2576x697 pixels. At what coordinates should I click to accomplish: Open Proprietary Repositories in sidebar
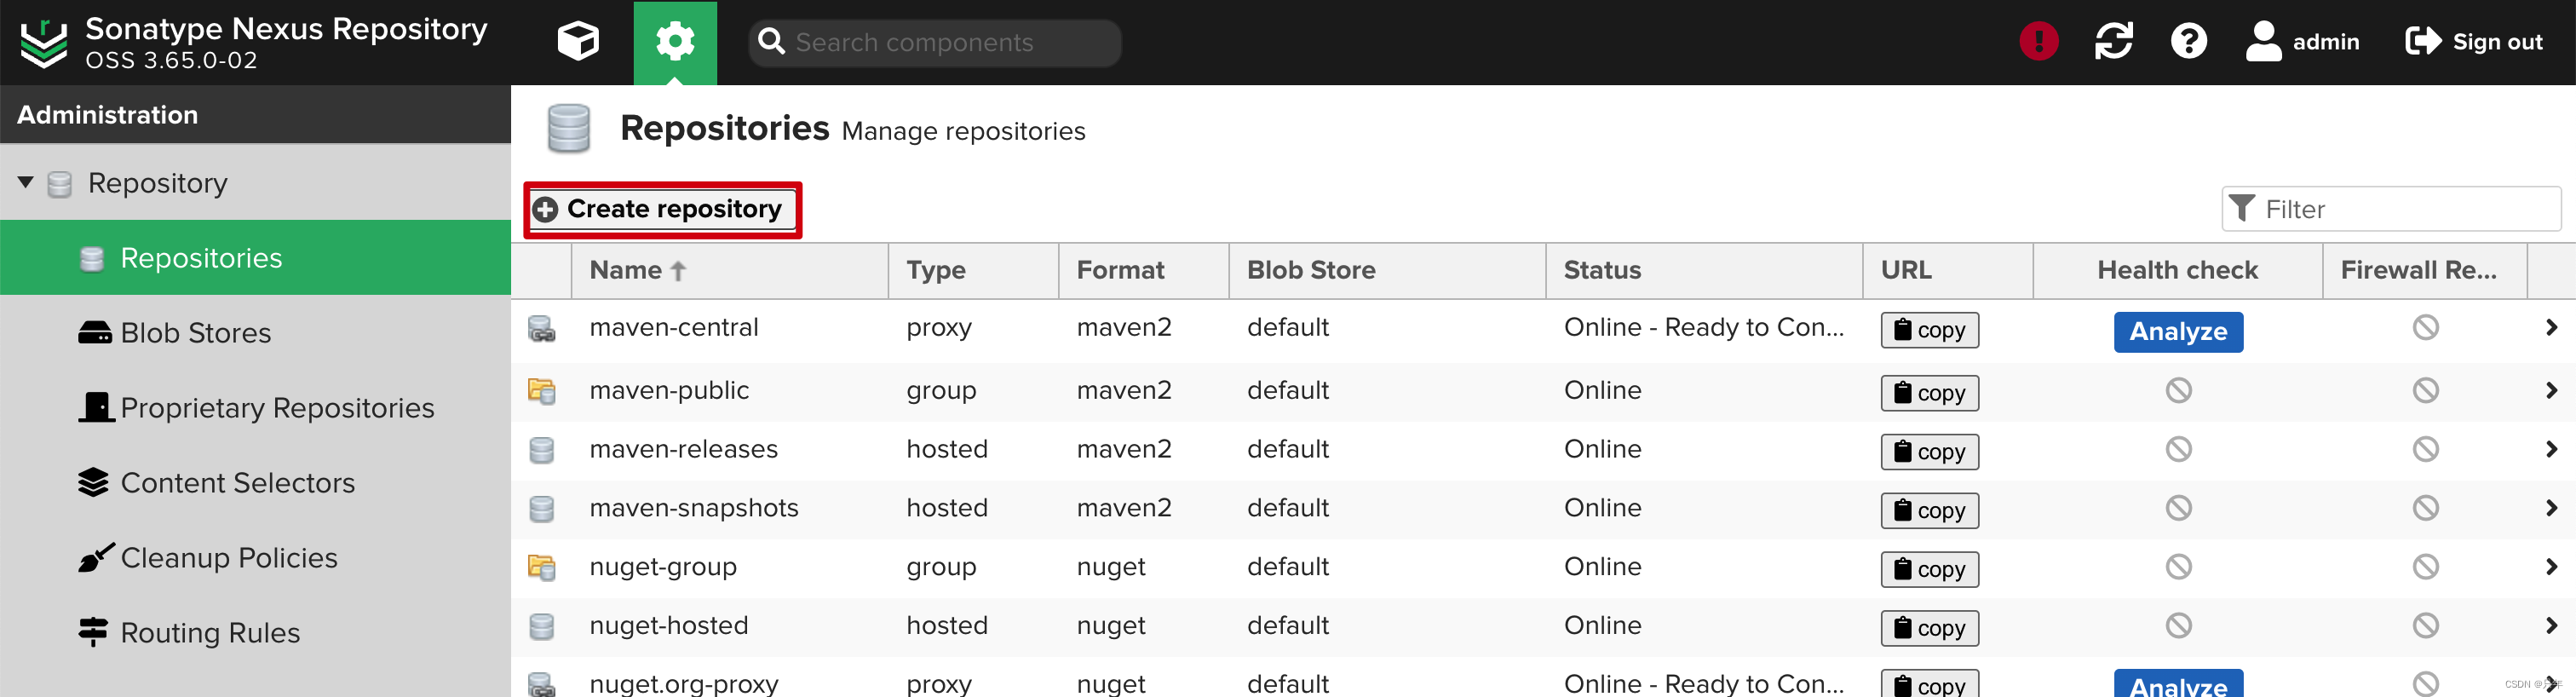[x=255, y=407]
